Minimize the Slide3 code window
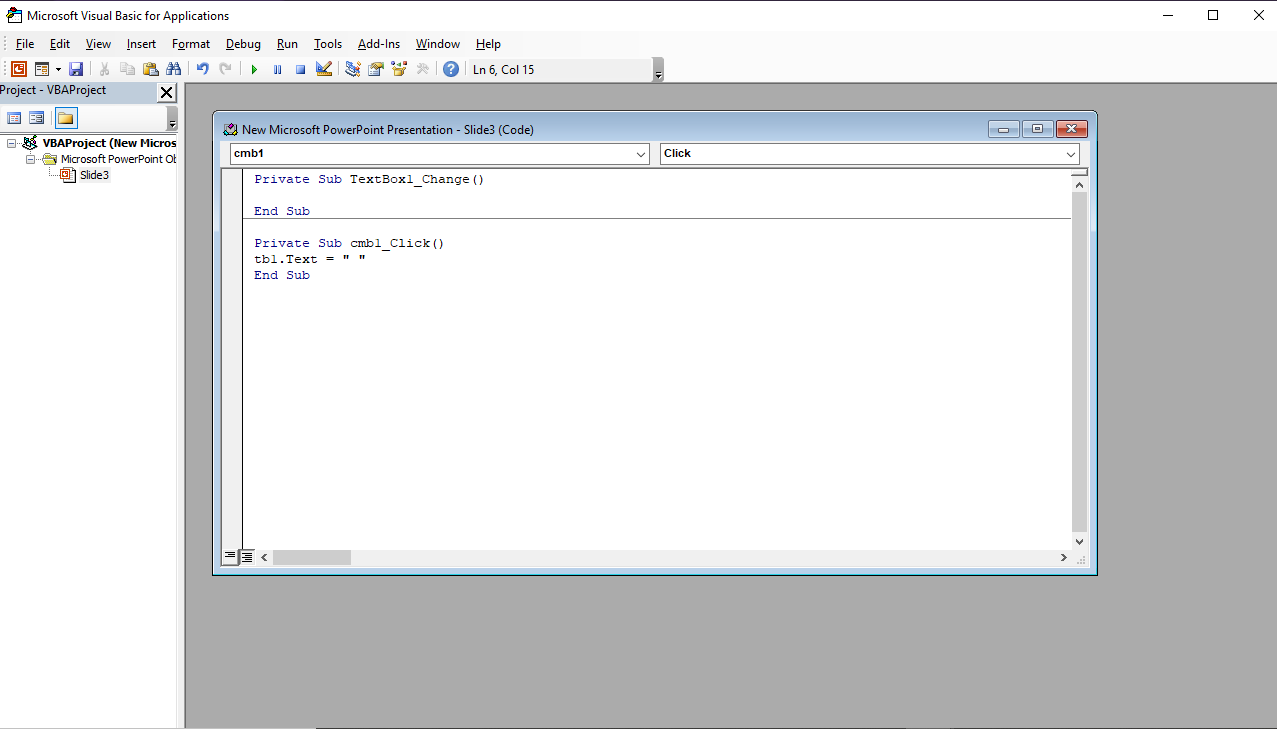Viewport: 1277px width, 729px height. pos(1003,129)
